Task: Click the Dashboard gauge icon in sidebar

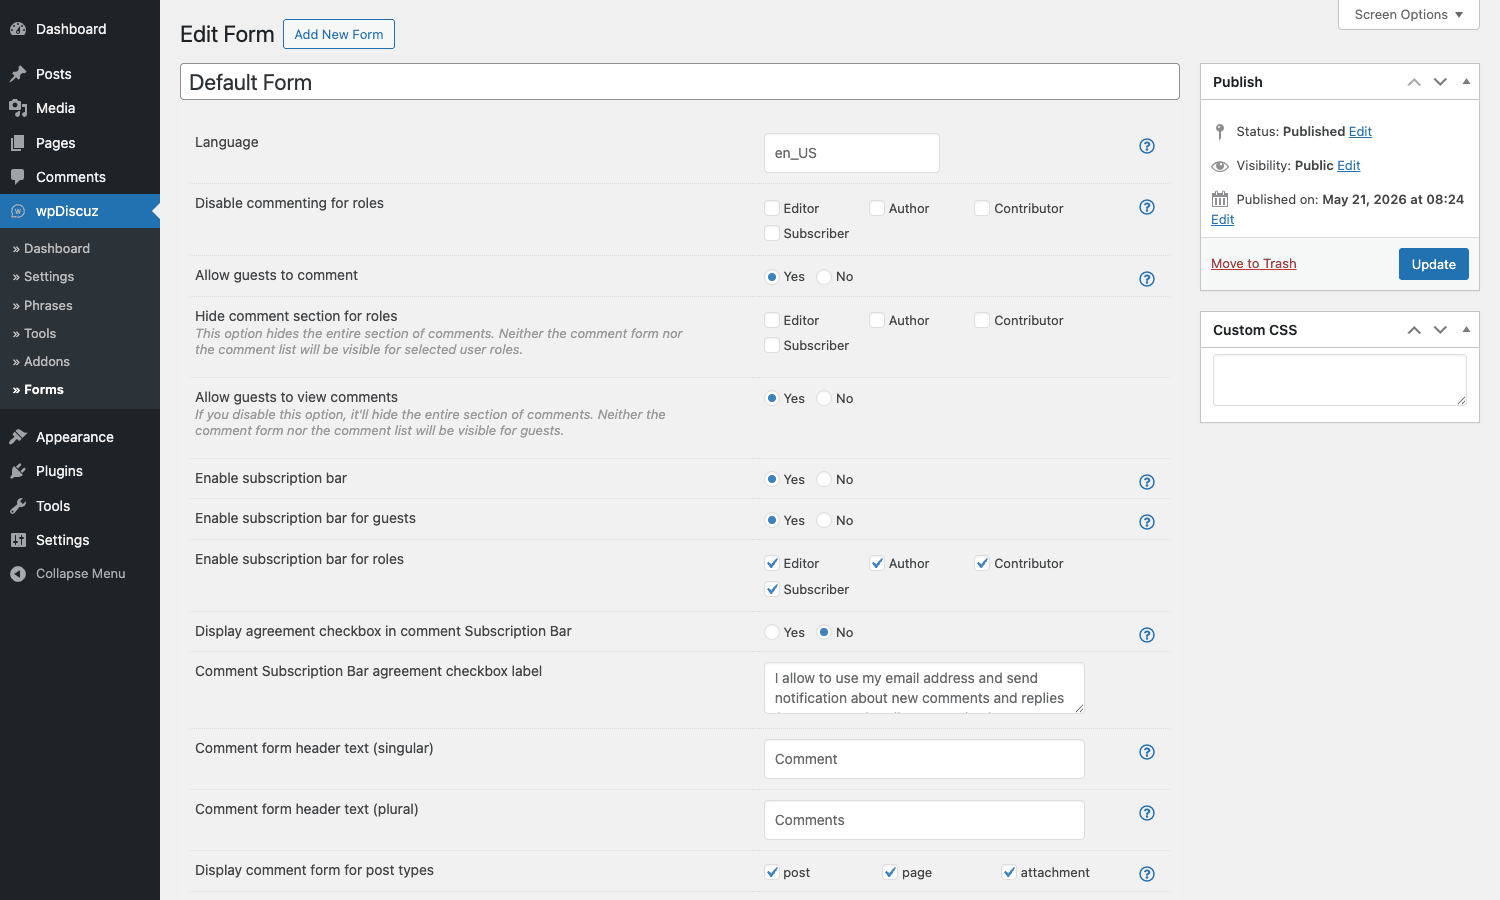Action: [18, 29]
